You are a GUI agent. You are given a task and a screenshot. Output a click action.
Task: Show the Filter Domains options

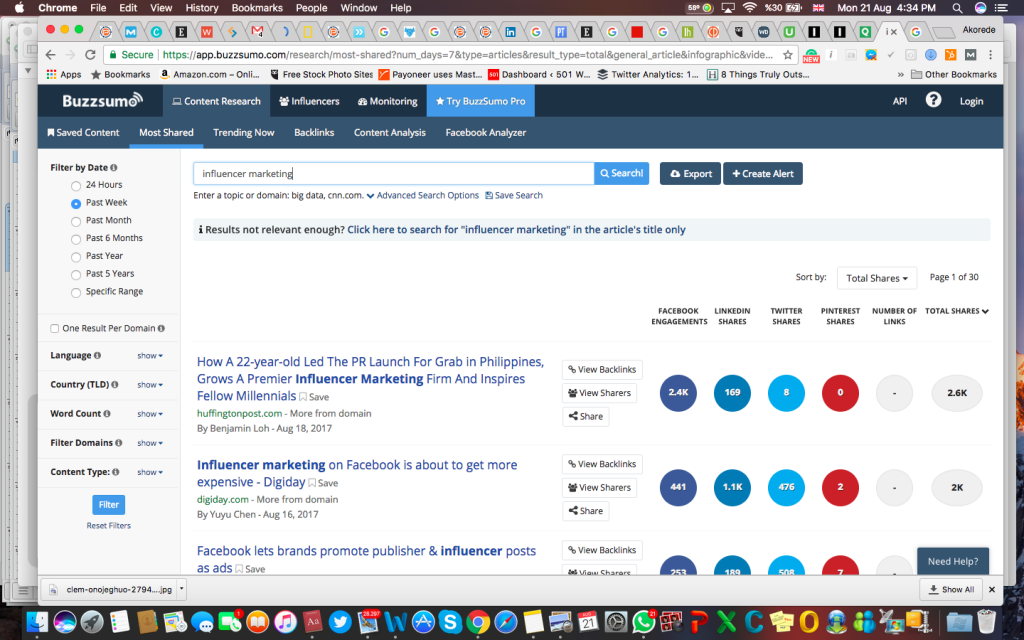tap(150, 443)
